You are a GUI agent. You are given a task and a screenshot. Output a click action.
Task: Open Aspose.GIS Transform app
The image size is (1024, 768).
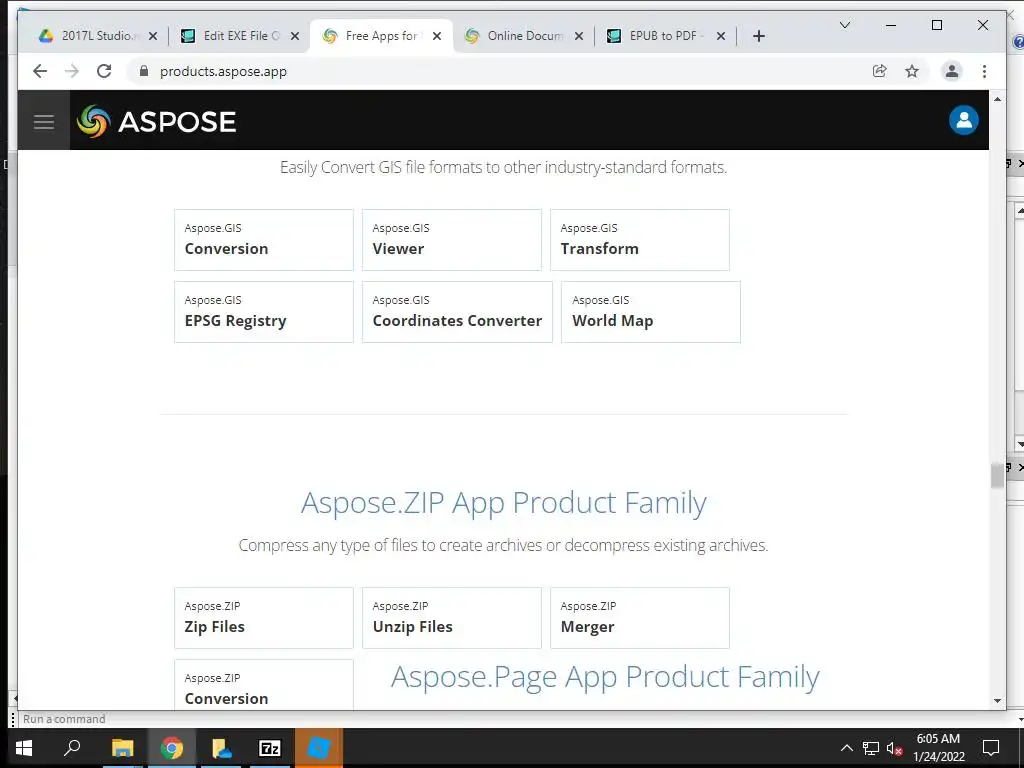click(640, 240)
